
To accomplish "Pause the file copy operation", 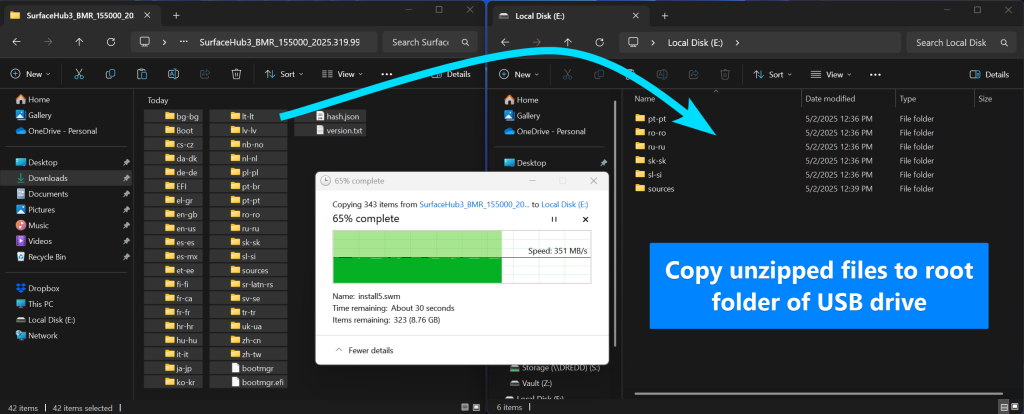I will [554, 219].
